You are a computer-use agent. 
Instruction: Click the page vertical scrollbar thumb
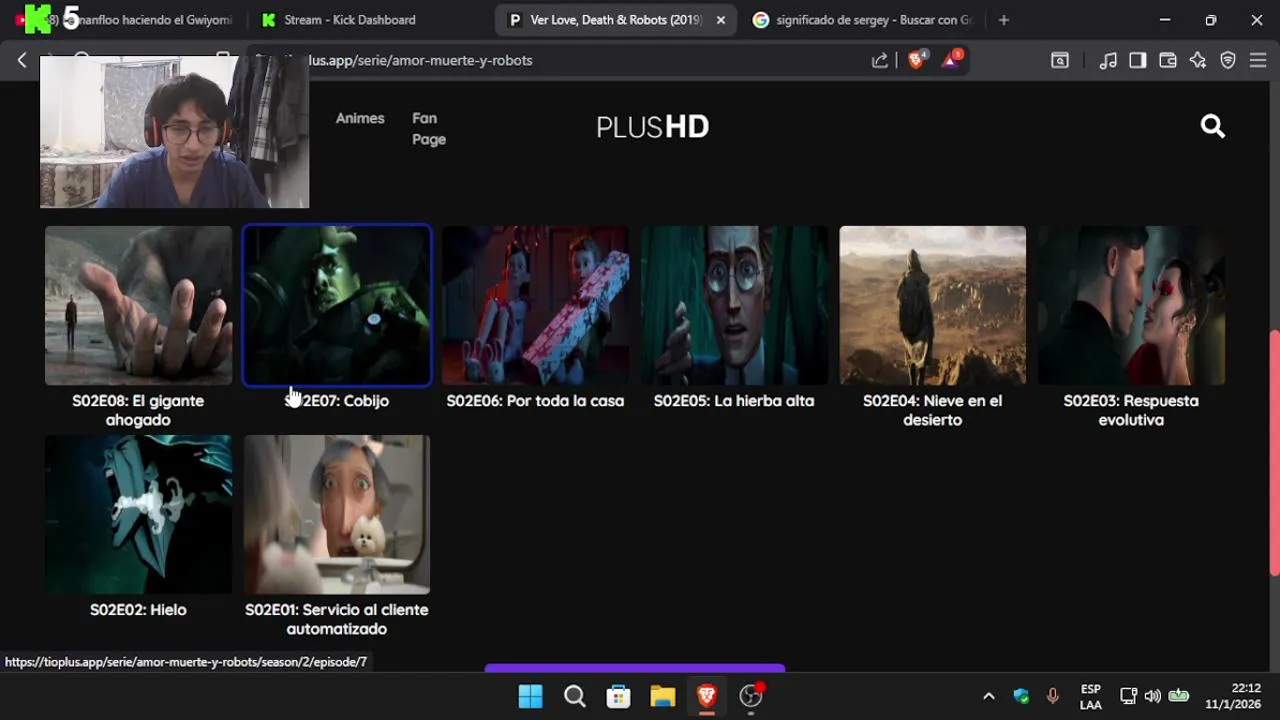(x=1274, y=452)
